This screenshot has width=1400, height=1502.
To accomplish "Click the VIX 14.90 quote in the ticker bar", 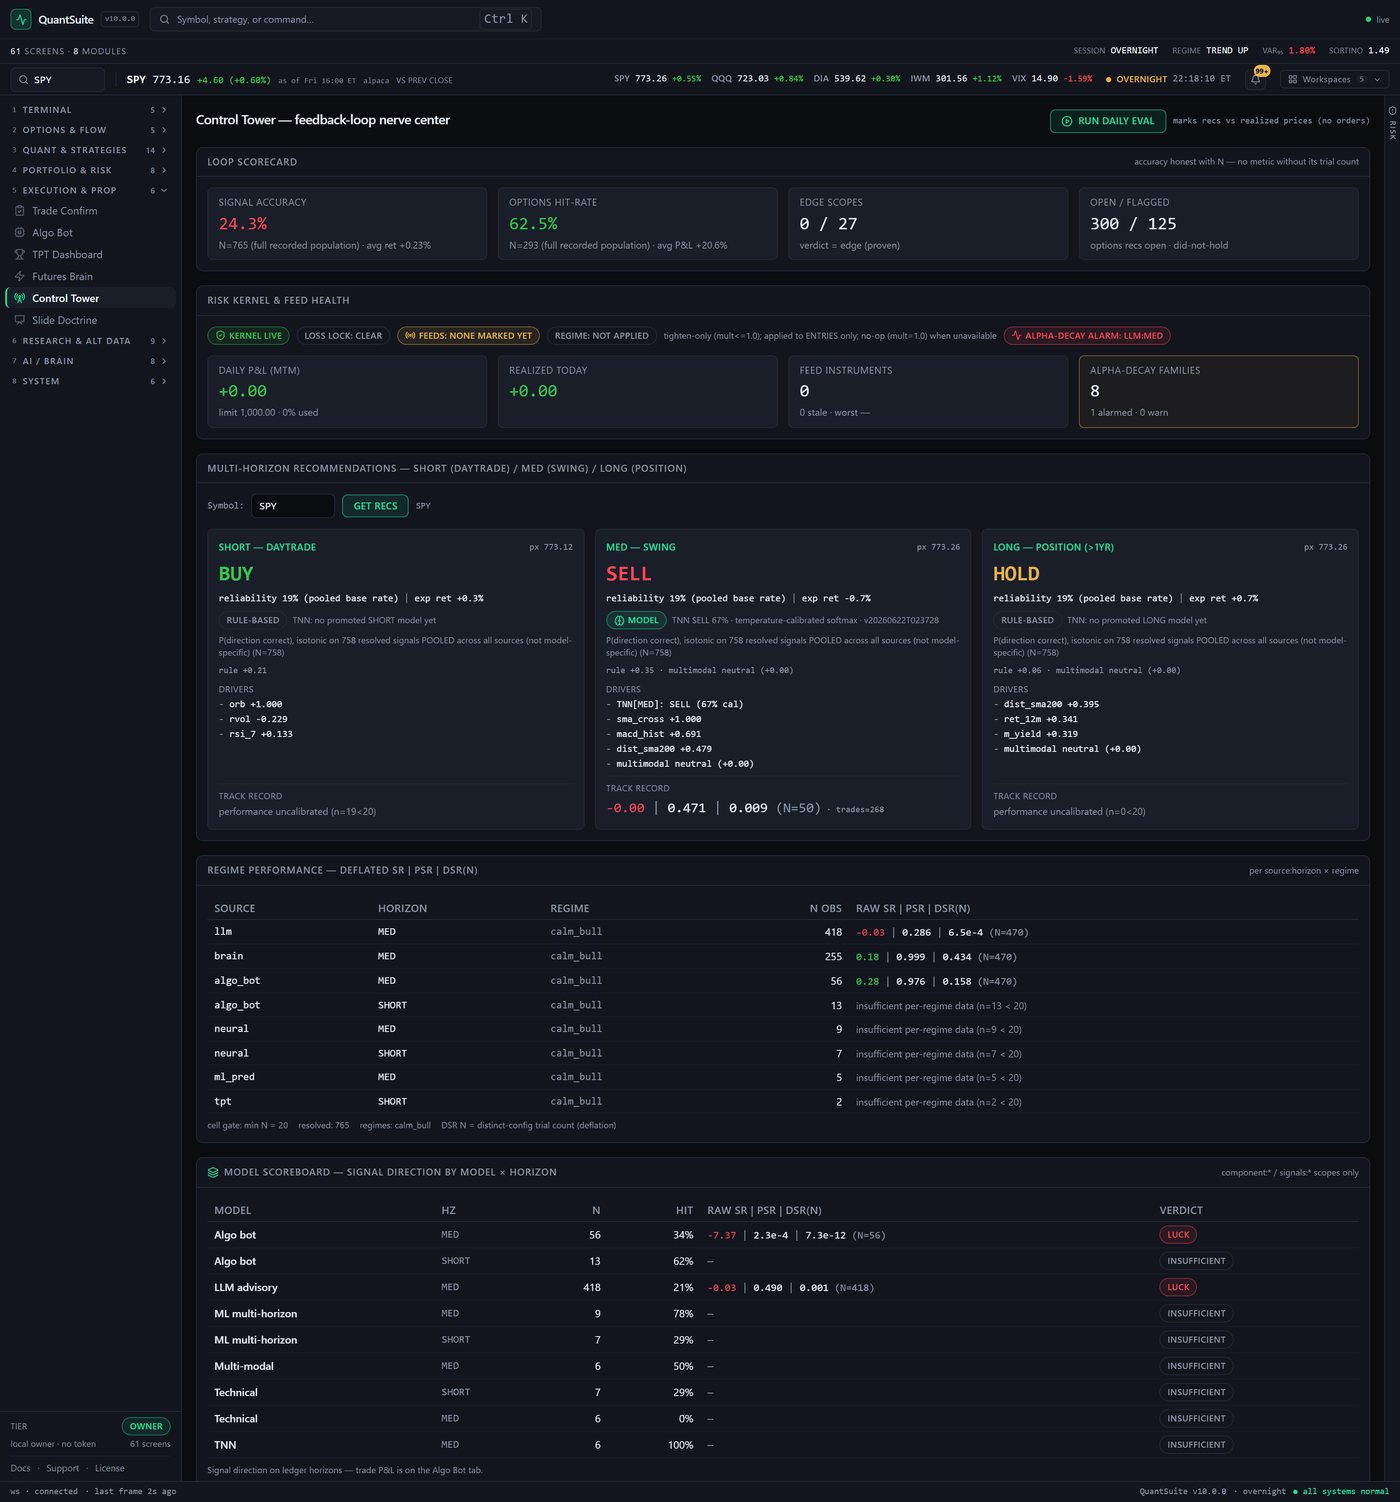I will click(1053, 79).
